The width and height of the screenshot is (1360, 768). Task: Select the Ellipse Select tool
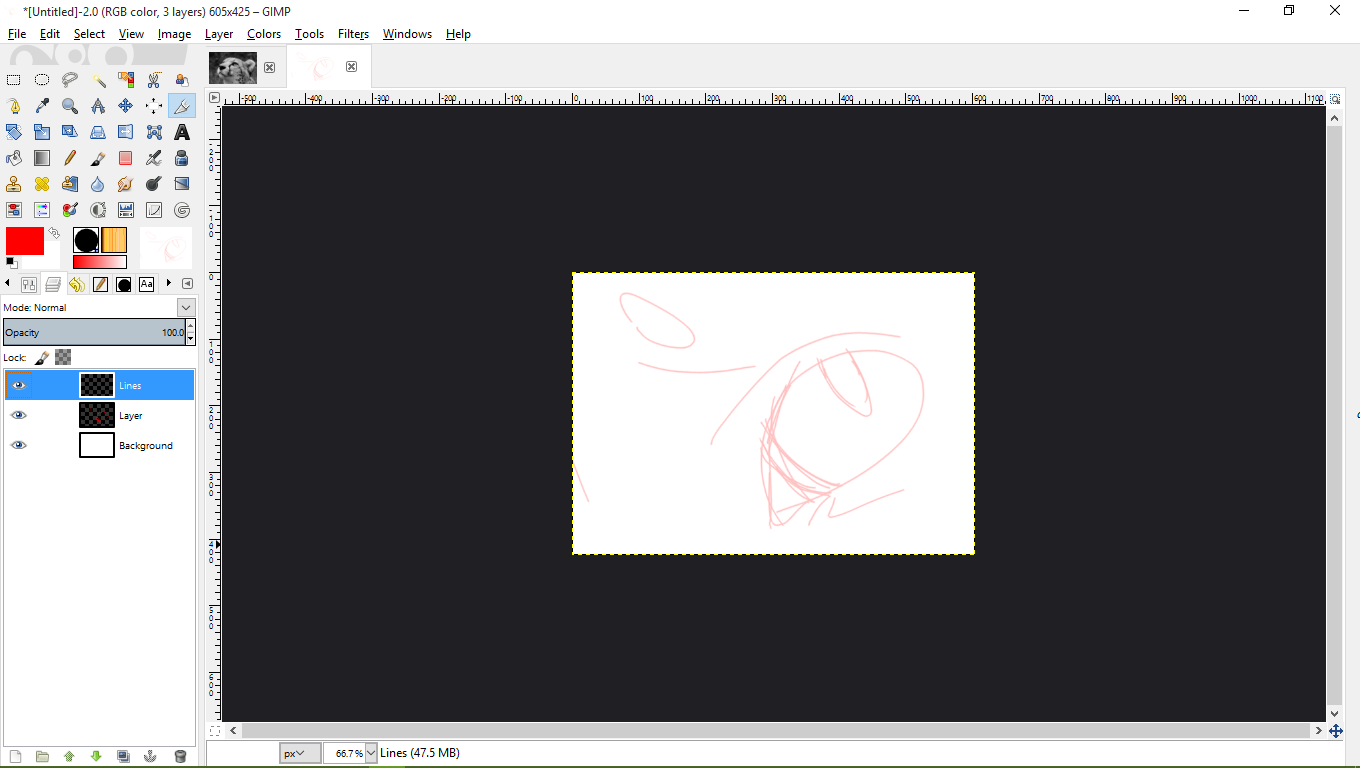42,79
